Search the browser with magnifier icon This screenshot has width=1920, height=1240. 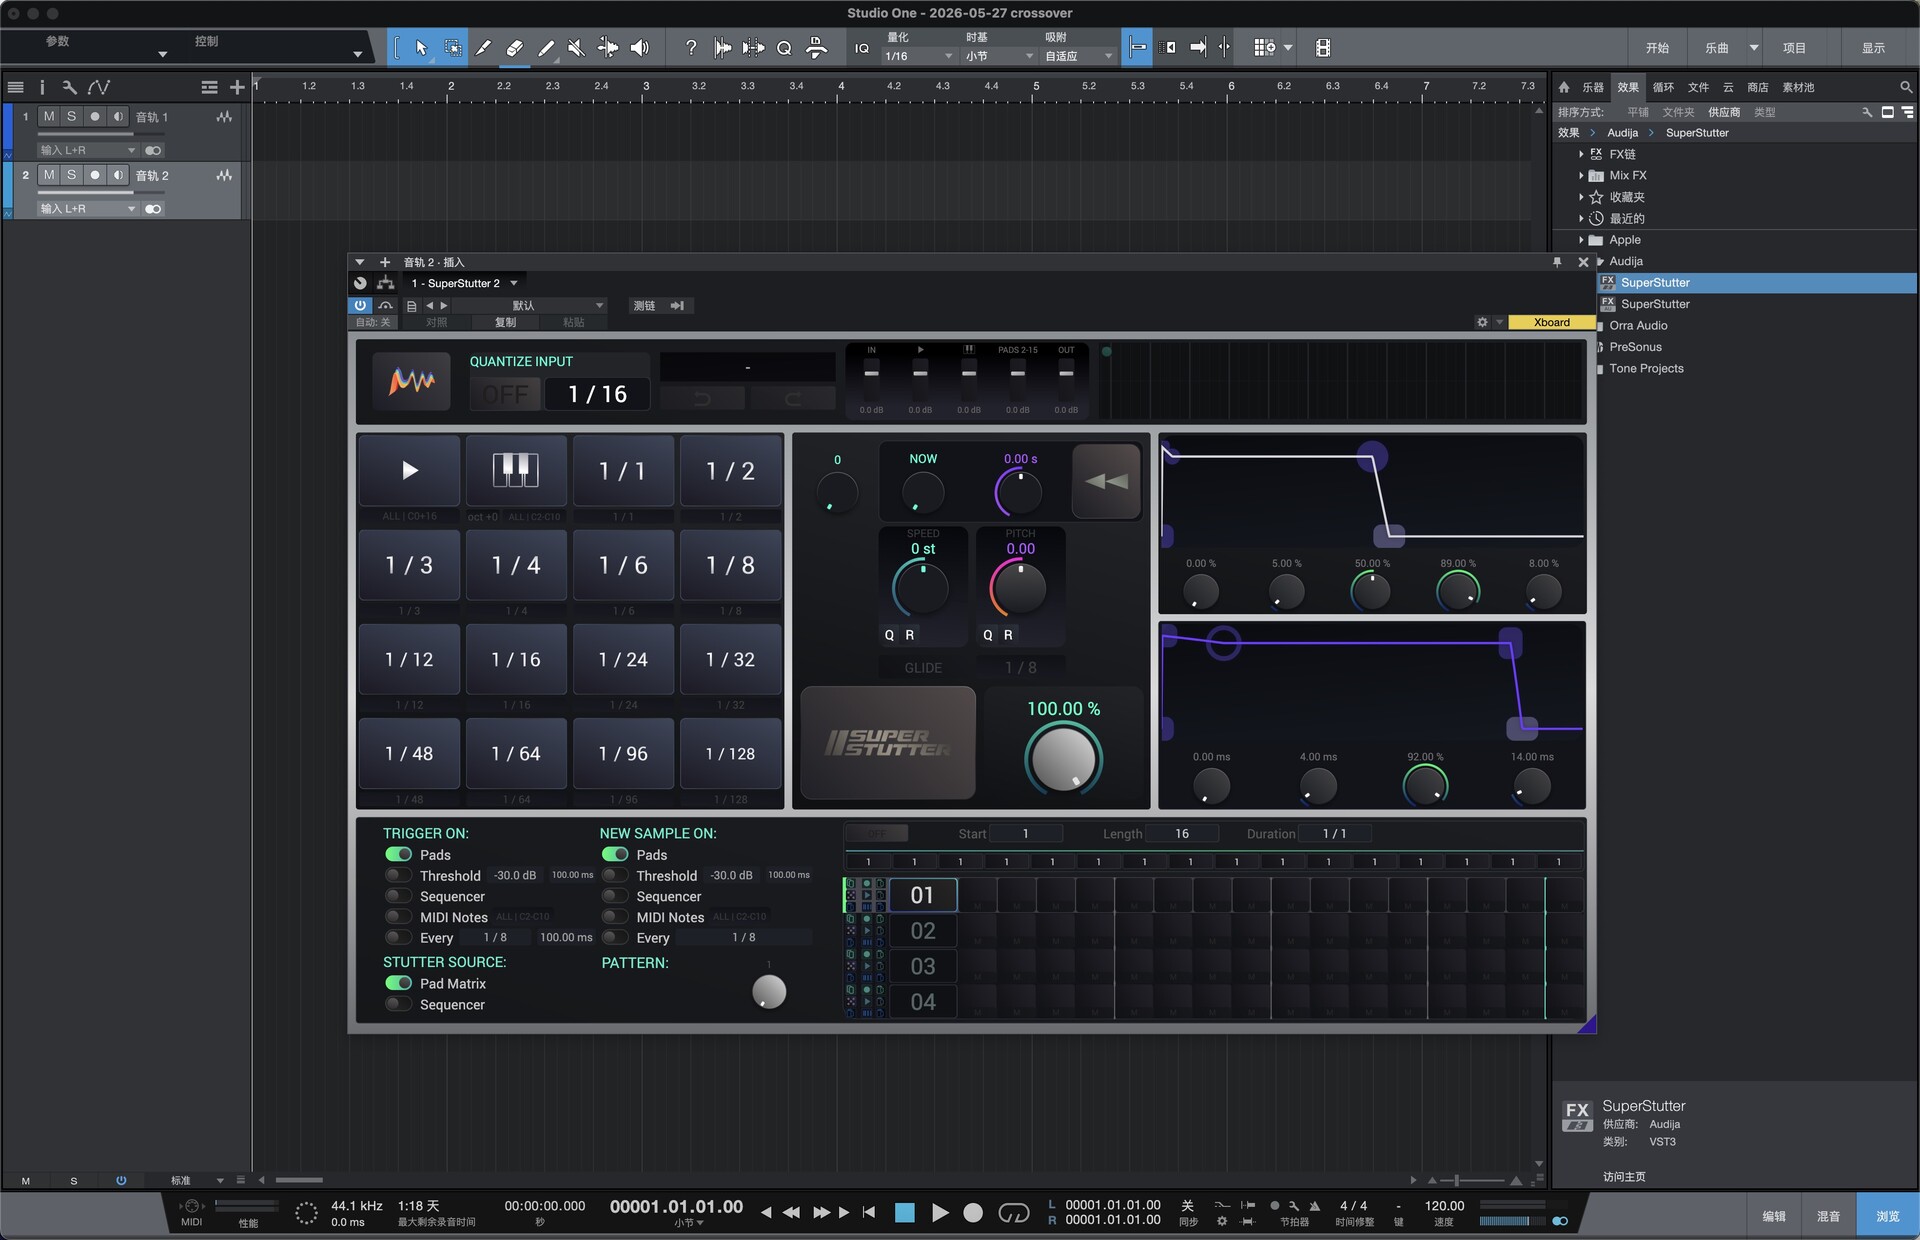[x=1906, y=87]
